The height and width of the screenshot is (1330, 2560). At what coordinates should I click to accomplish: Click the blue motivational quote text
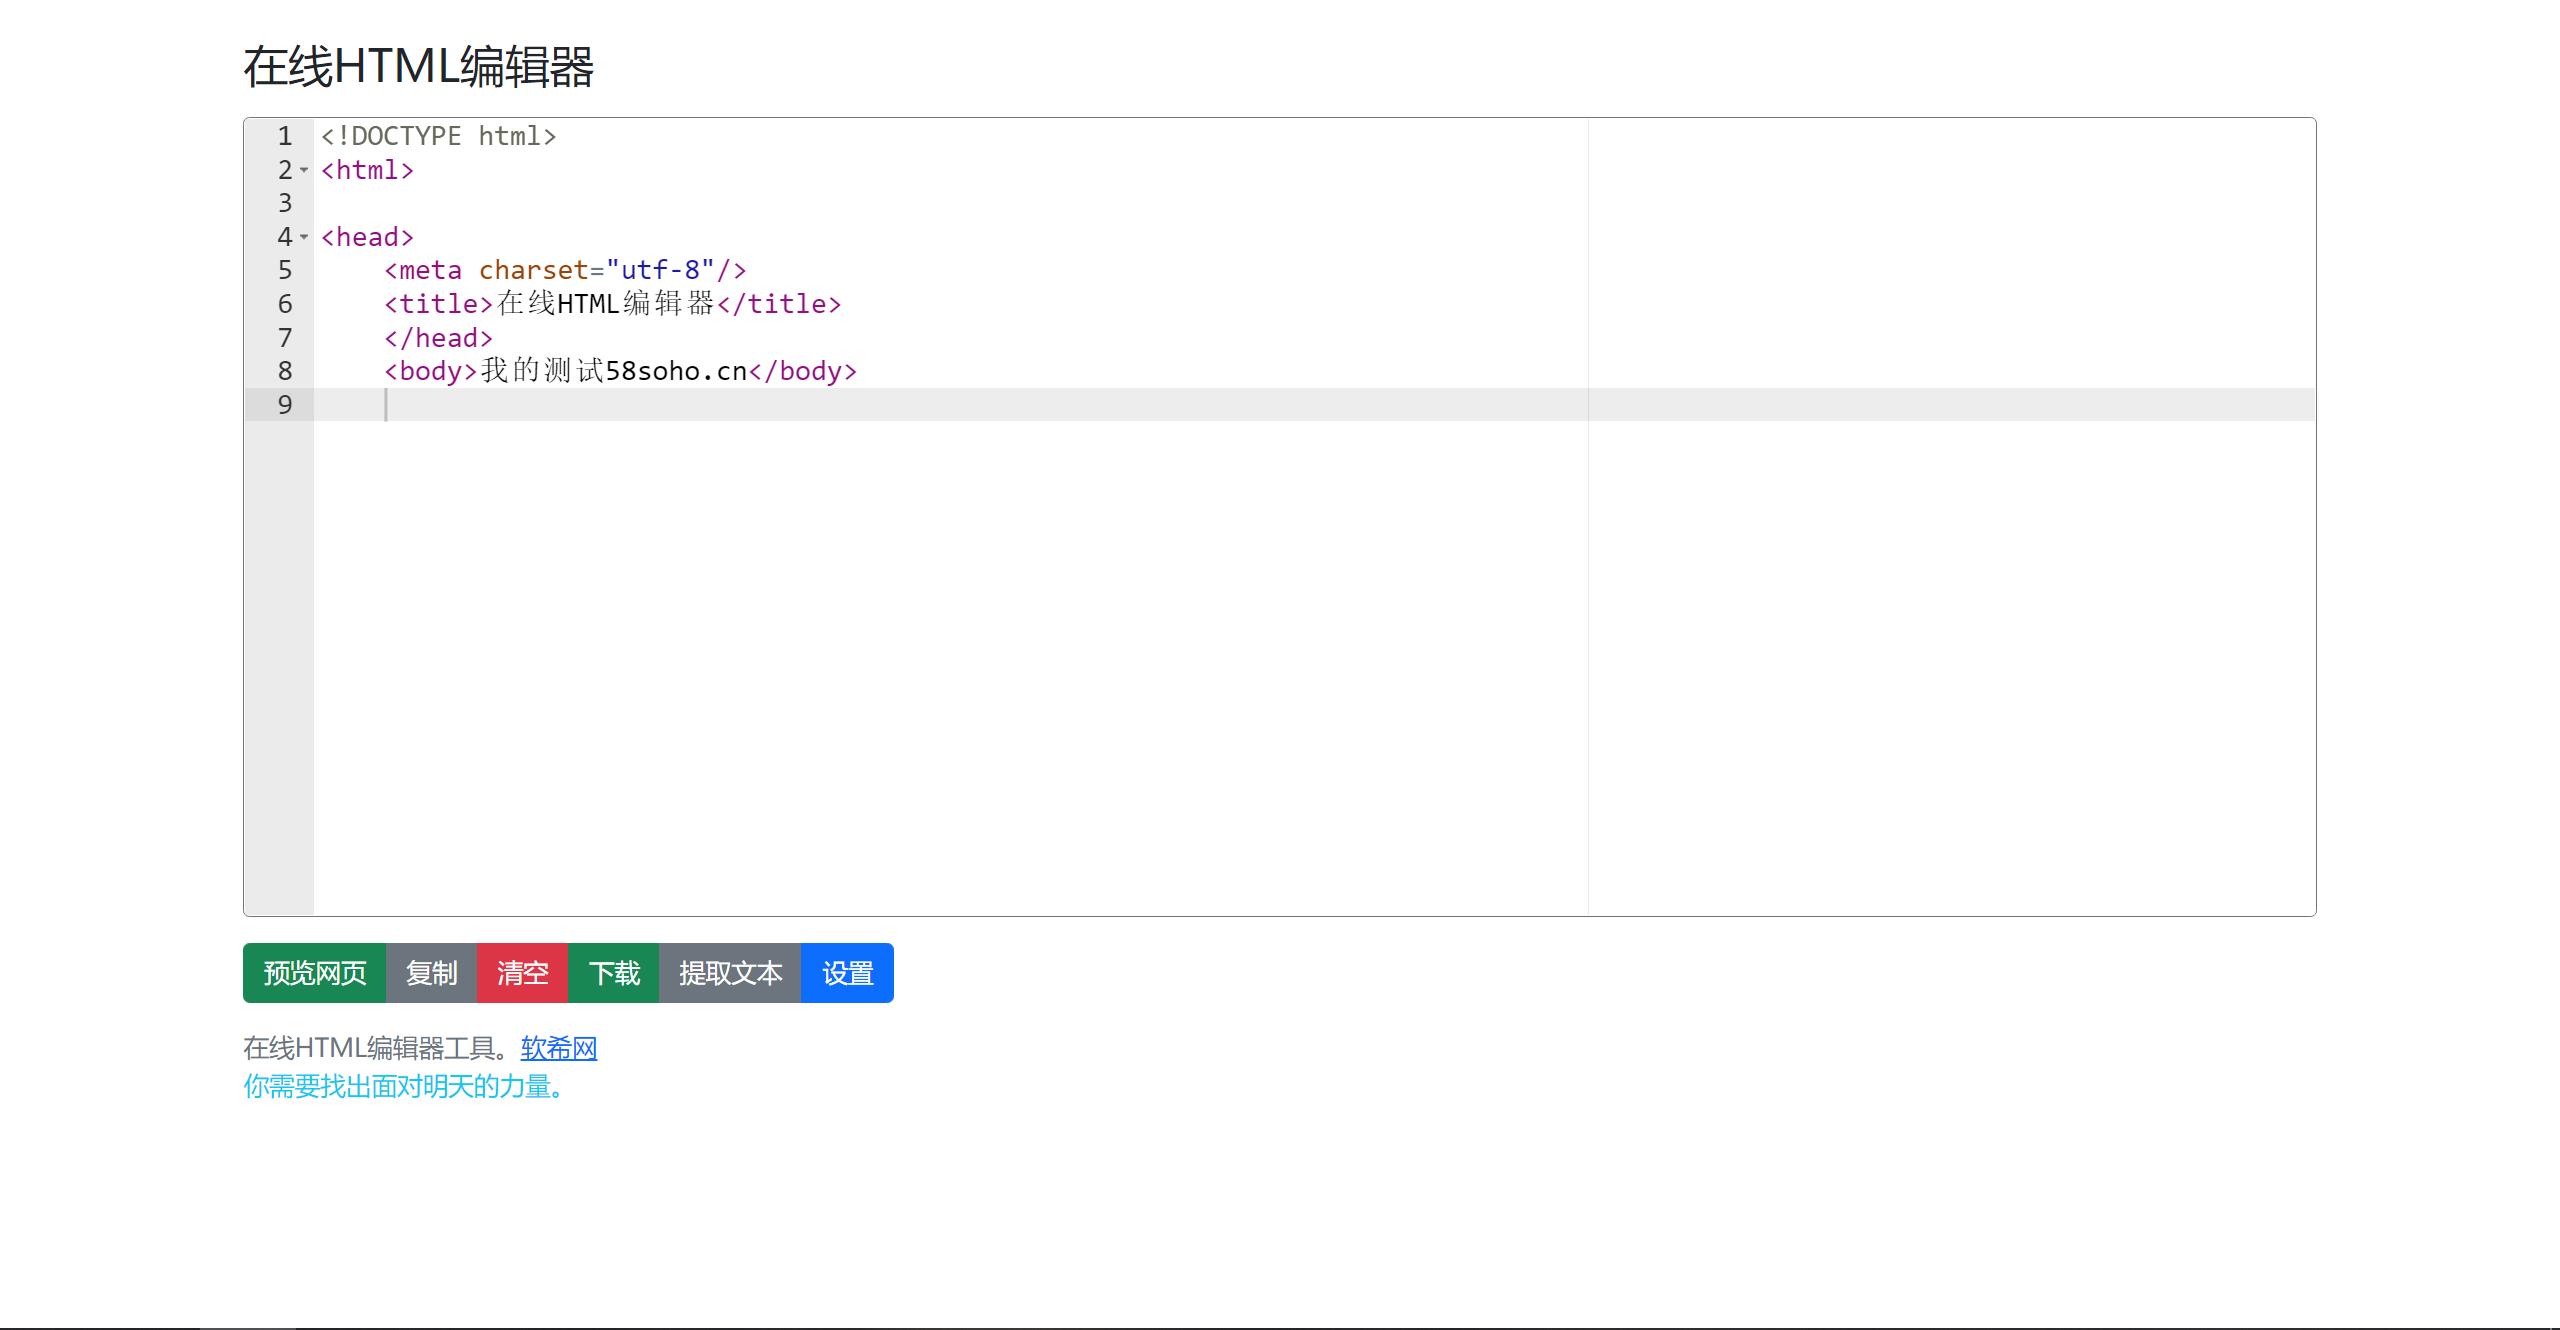405,1086
